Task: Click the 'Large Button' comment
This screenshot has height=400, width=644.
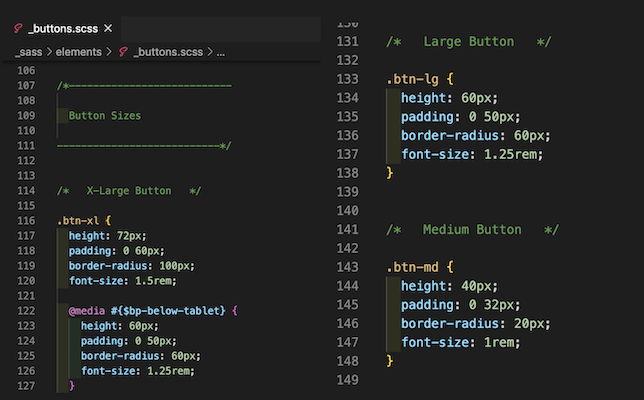Action: point(469,41)
